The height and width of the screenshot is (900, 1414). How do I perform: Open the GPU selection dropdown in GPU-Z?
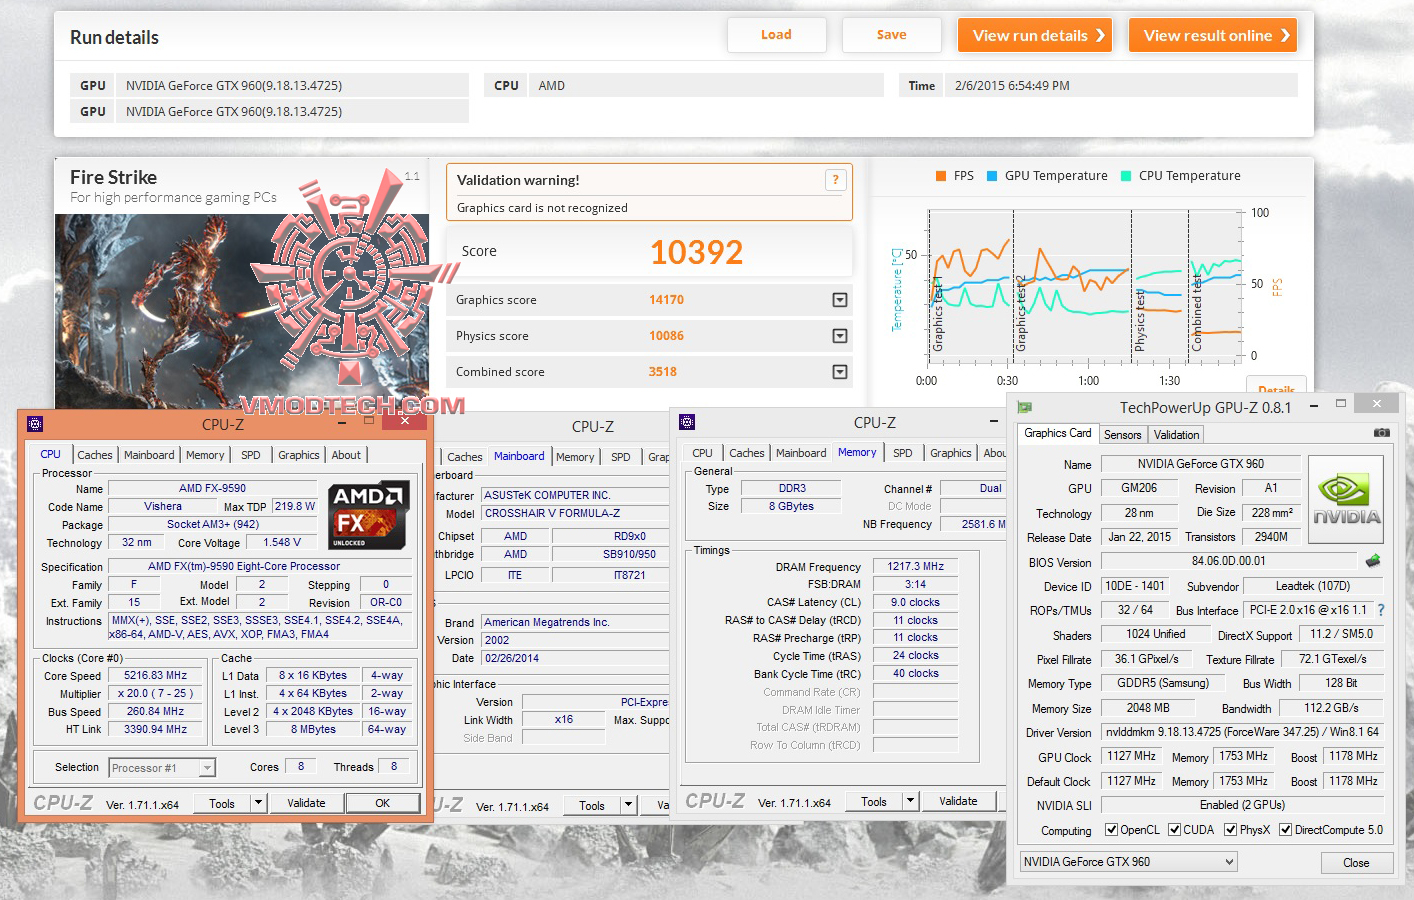point(1129,862)
